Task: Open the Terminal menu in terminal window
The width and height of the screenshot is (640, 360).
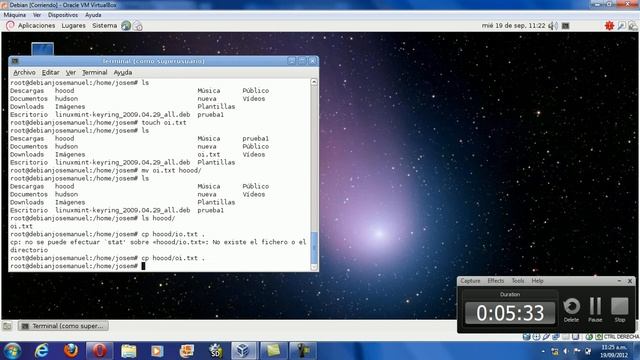Action: 94,72
